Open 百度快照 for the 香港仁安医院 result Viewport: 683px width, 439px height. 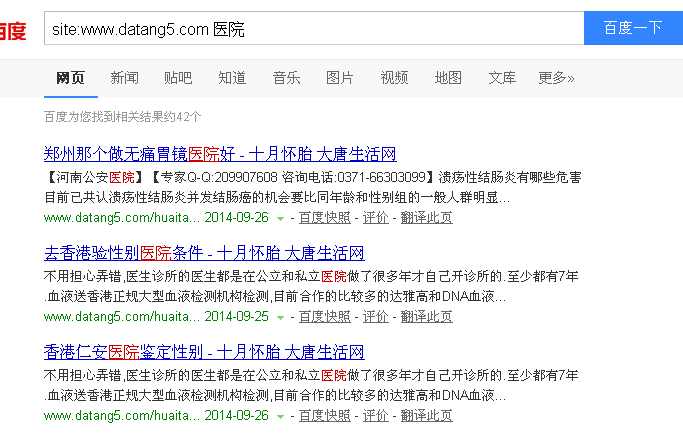click(325, 415)
